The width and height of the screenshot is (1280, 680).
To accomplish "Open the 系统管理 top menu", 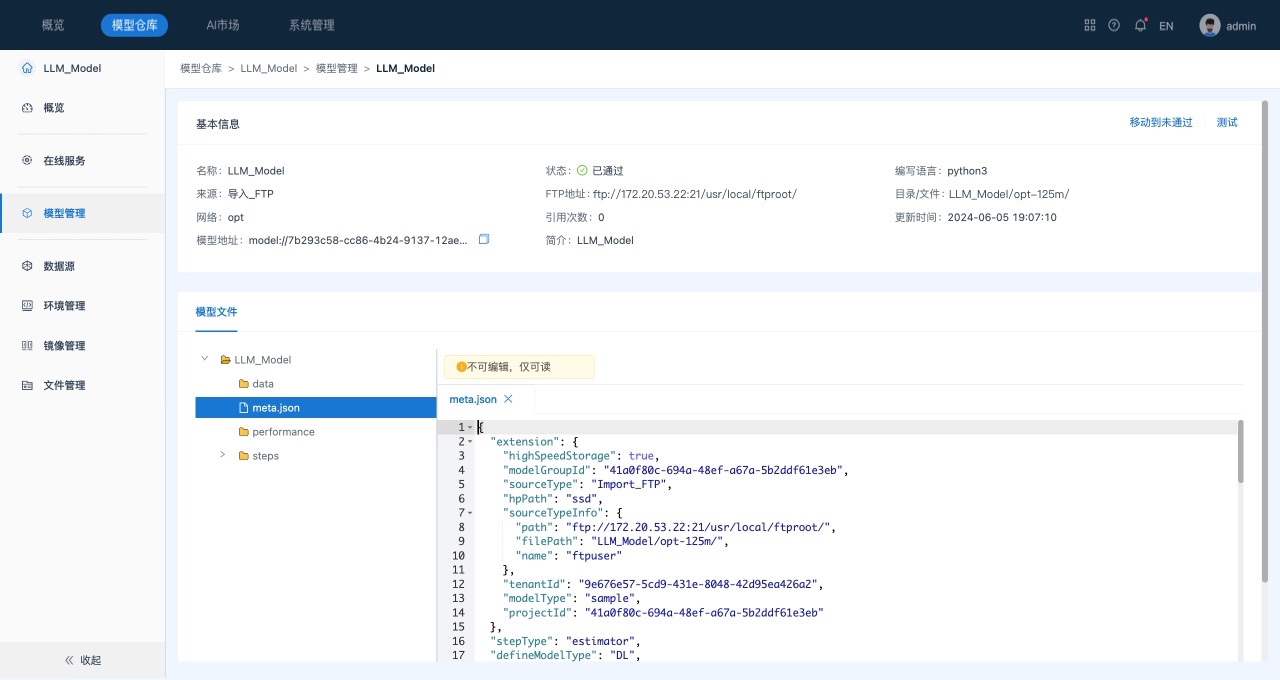I will 311,25.
